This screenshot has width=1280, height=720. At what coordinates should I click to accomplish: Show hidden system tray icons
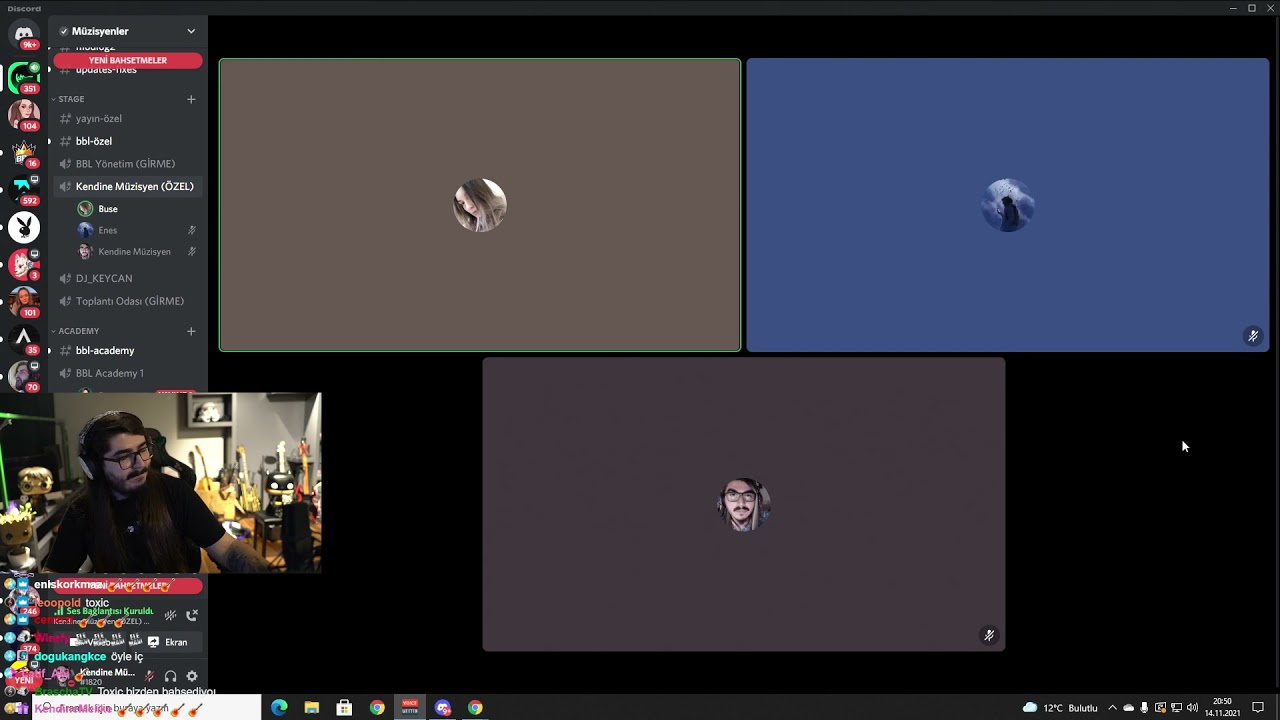[x=1112, y=707]
